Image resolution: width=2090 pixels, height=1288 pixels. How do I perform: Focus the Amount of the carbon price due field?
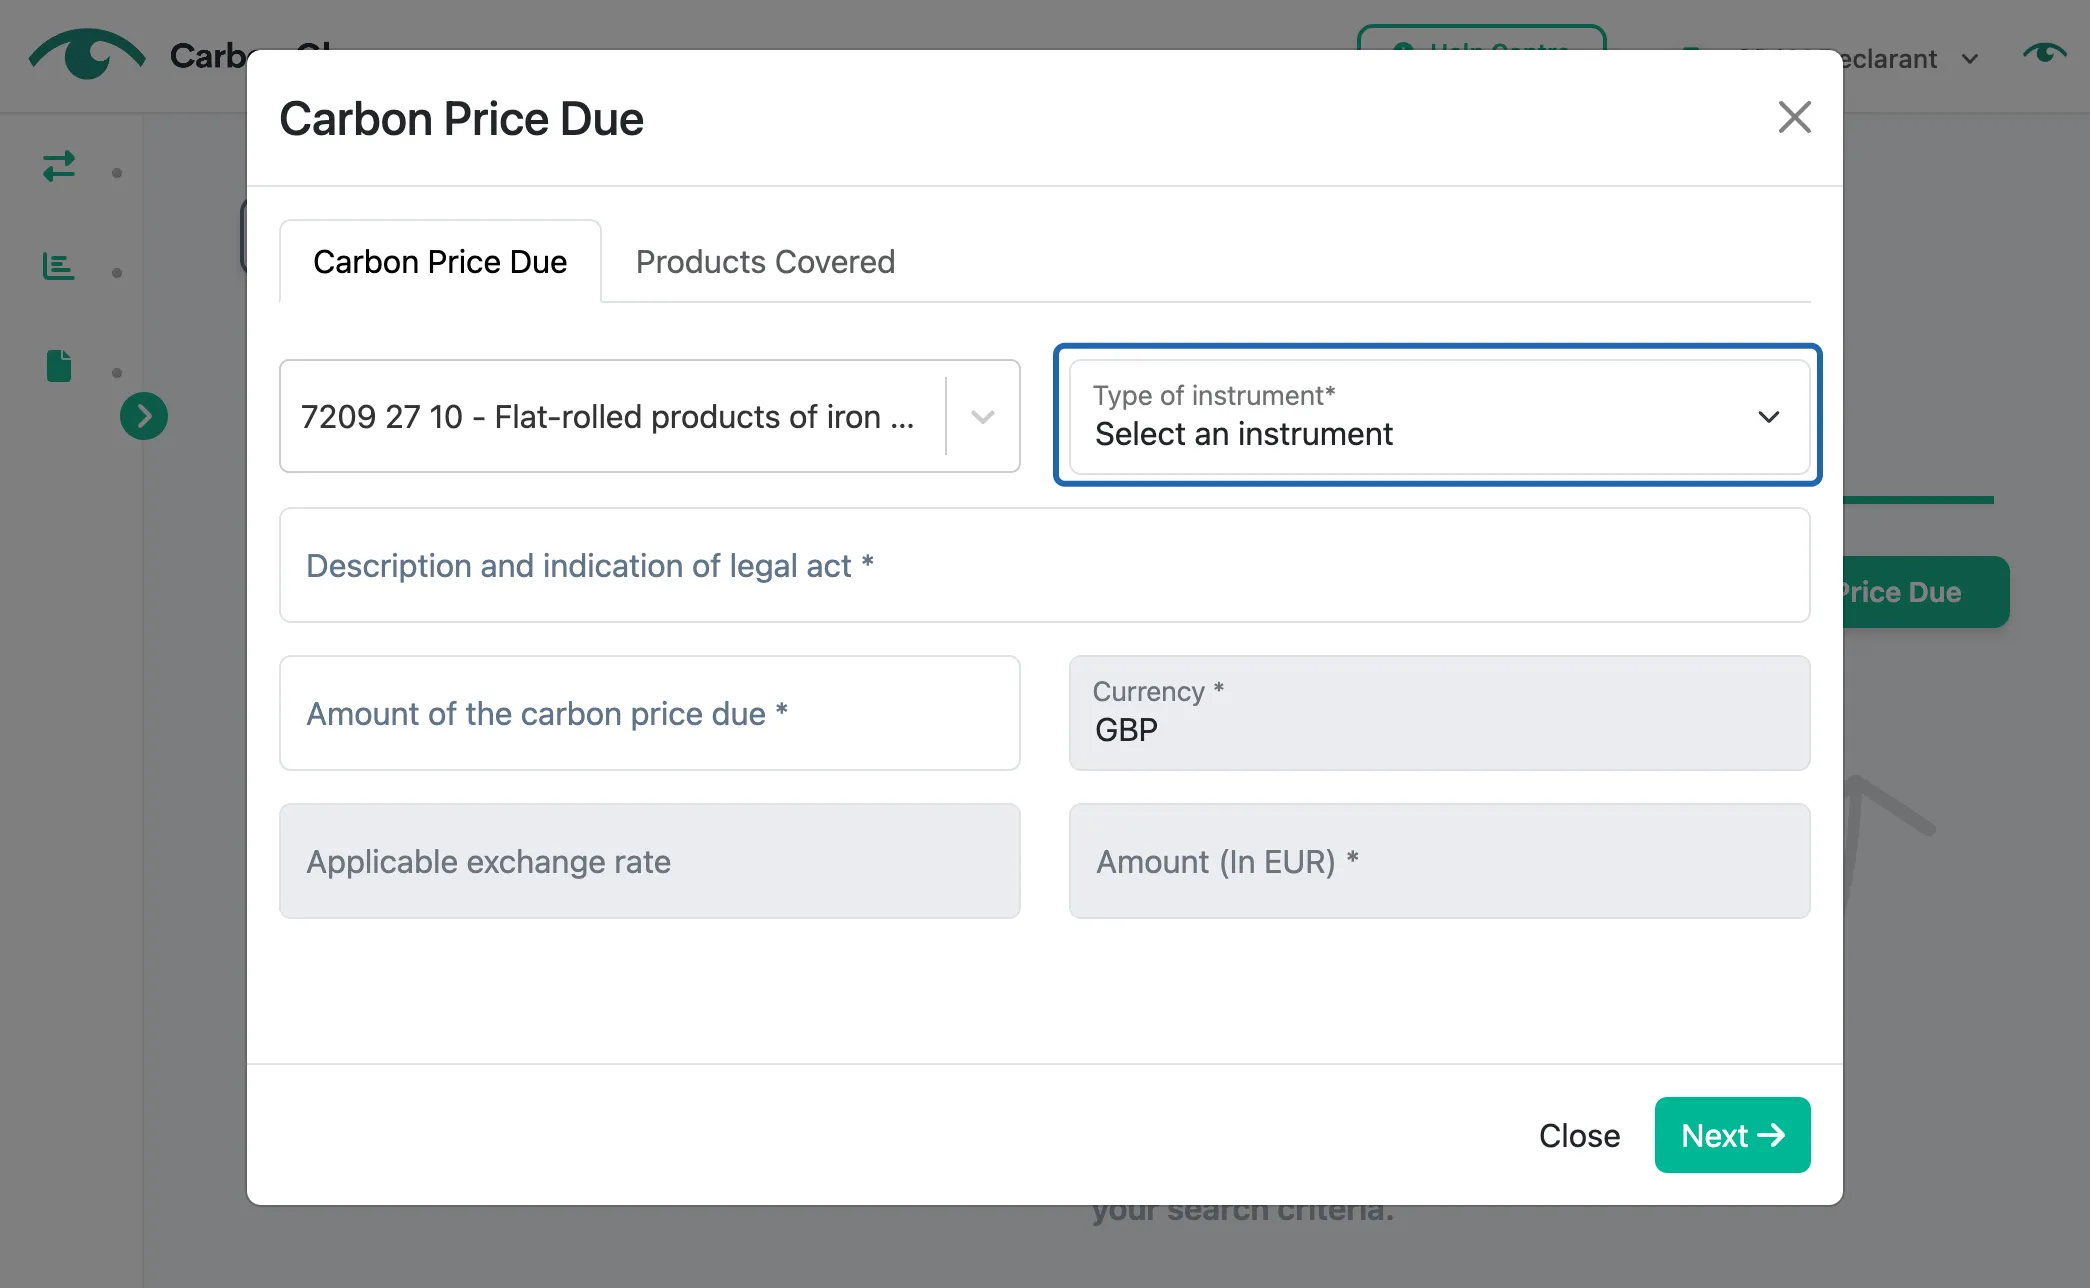(x=650, y=713)
